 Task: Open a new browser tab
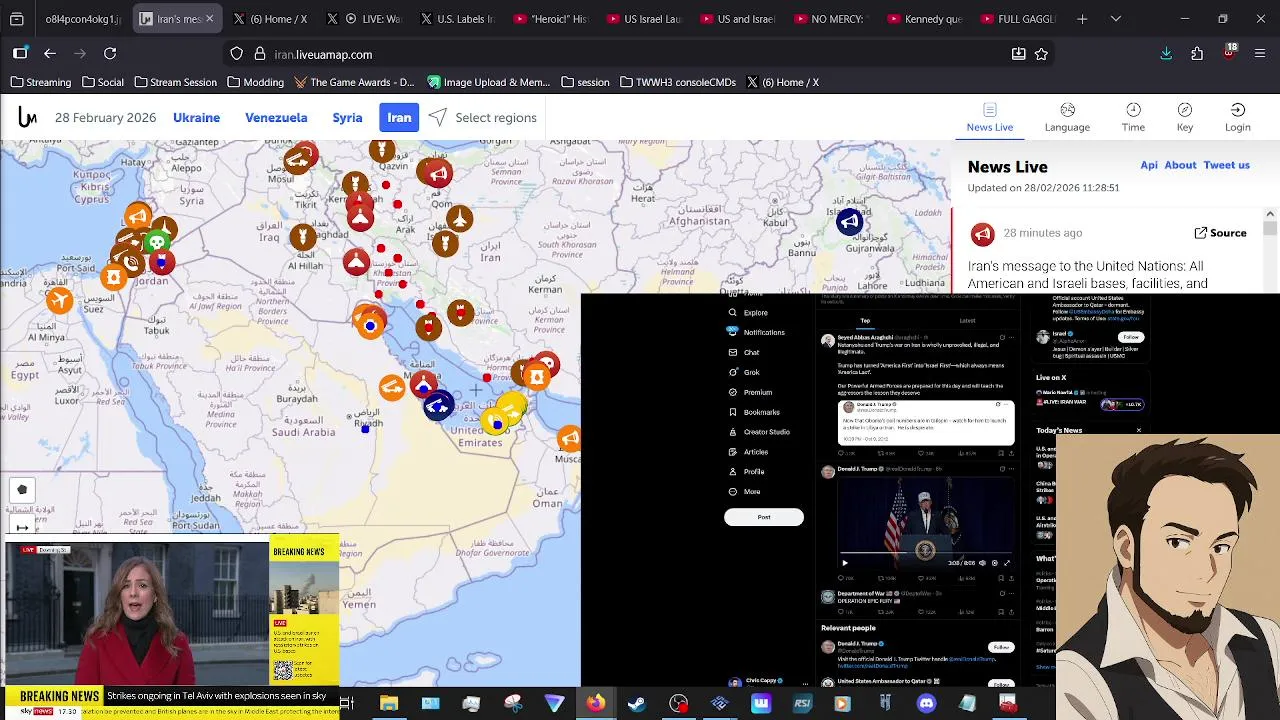click(x=1082, y=19)
